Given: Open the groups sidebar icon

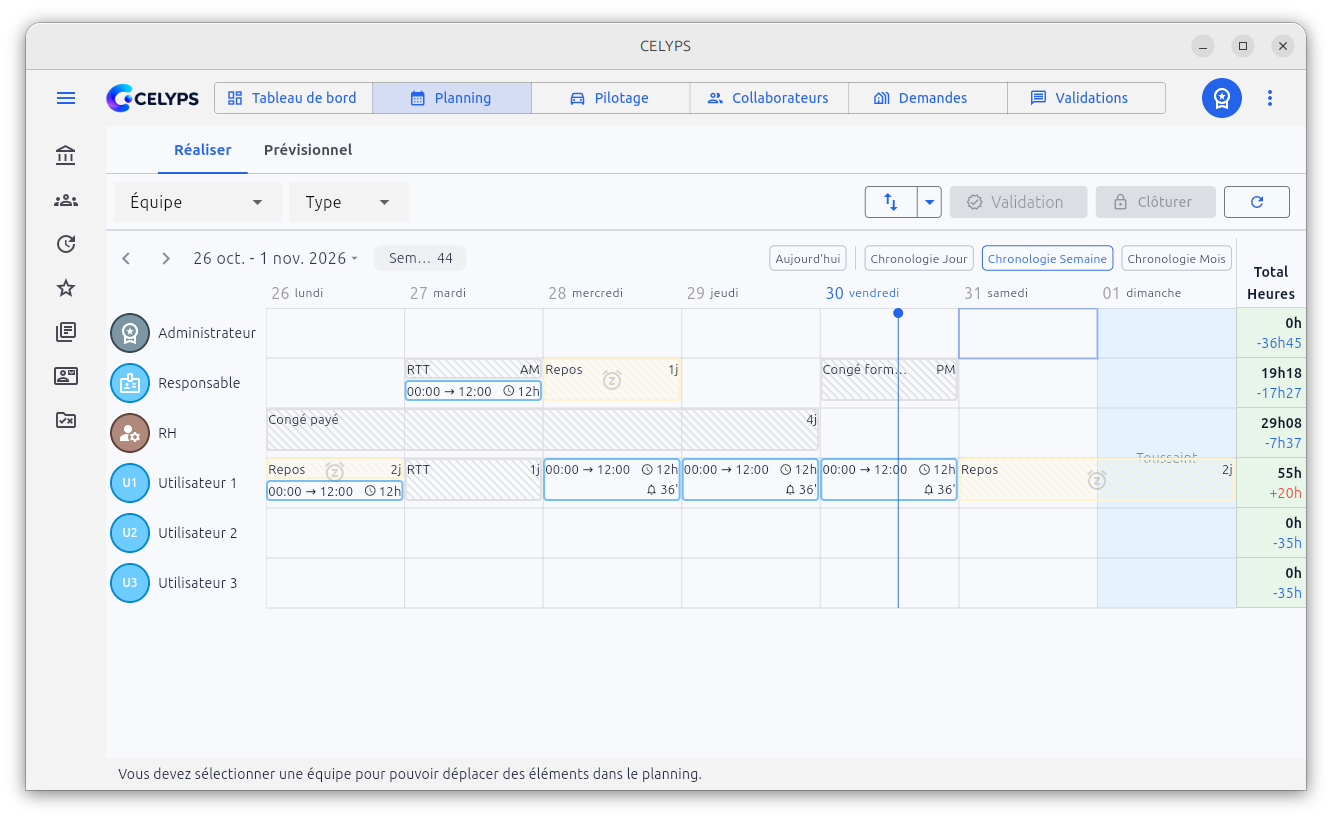Looking at the screenshot, I should (66, 200).
